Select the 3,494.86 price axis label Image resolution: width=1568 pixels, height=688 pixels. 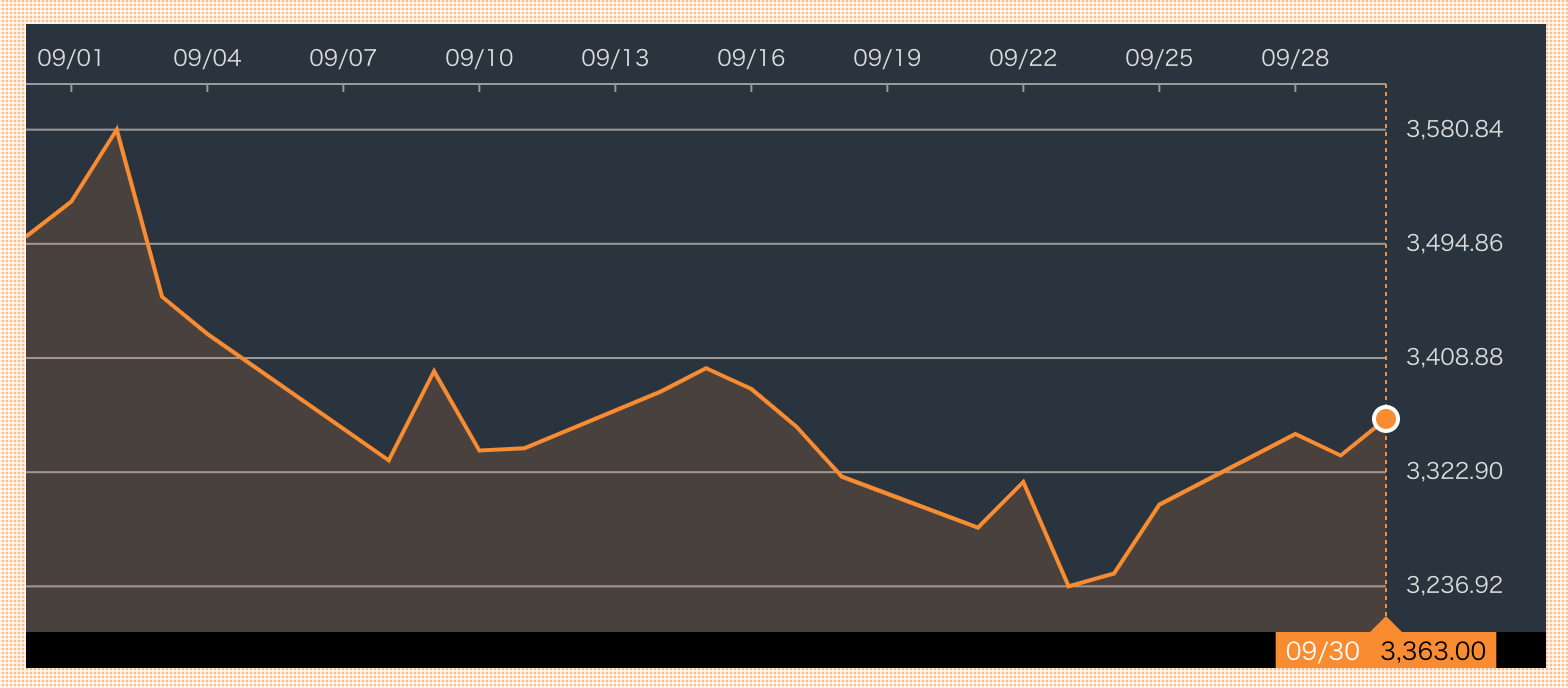tap(1454, 243)
